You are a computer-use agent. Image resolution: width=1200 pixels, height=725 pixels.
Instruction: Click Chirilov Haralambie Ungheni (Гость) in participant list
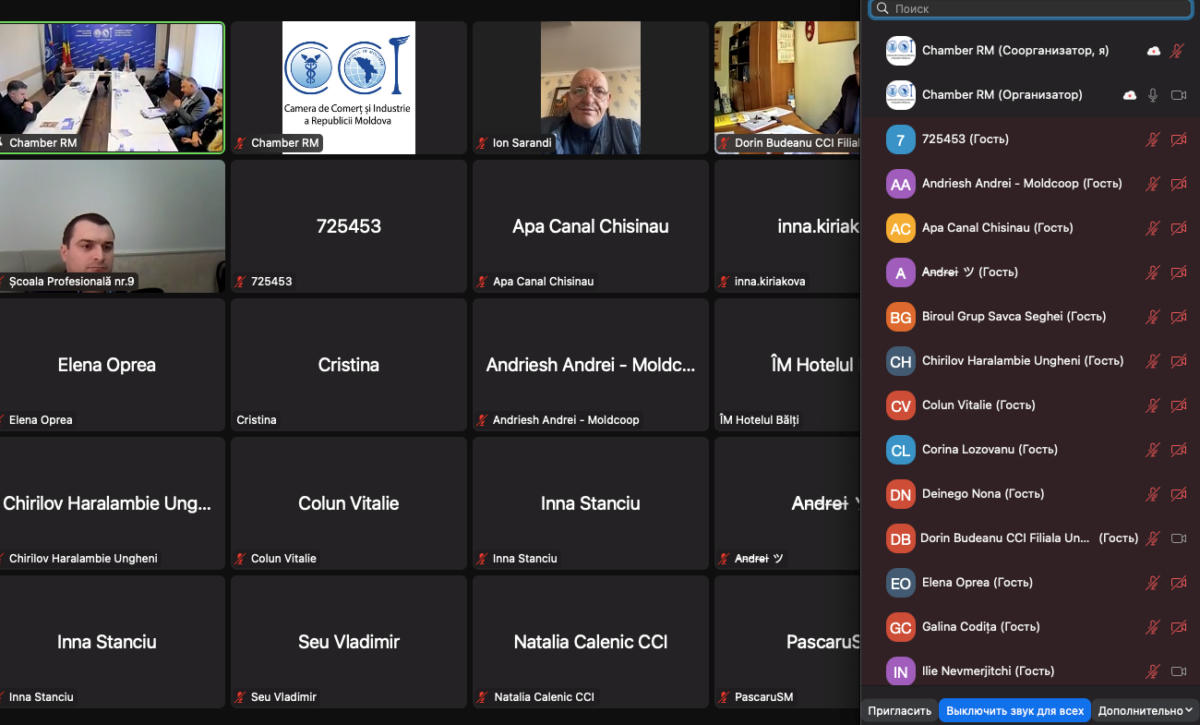coord(1022,361)
